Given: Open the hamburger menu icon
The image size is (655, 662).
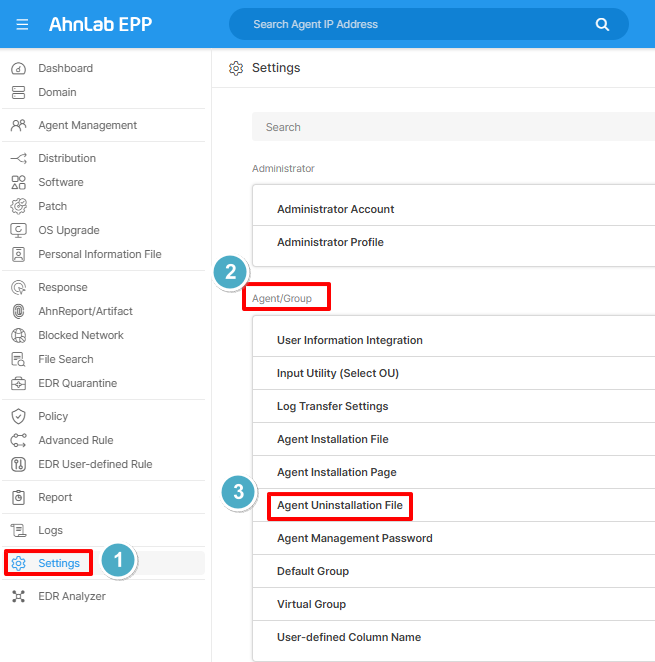Looking at the screenshot, I should tap(22, 24).
